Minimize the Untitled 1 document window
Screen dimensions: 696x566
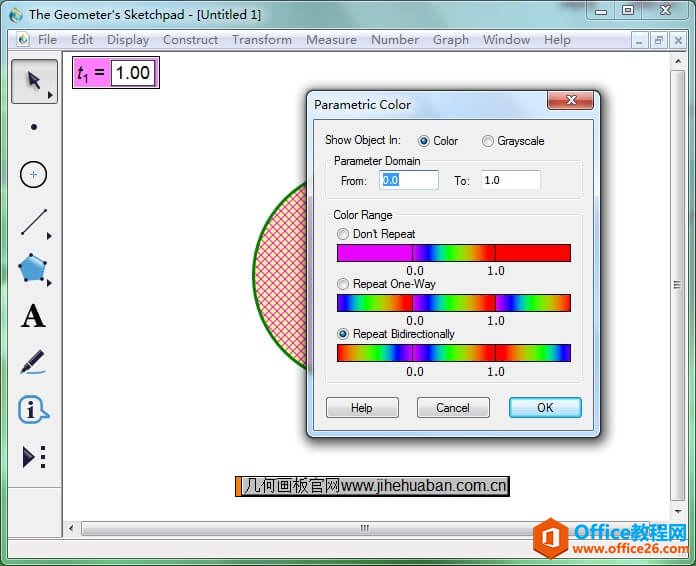point(639,41)
